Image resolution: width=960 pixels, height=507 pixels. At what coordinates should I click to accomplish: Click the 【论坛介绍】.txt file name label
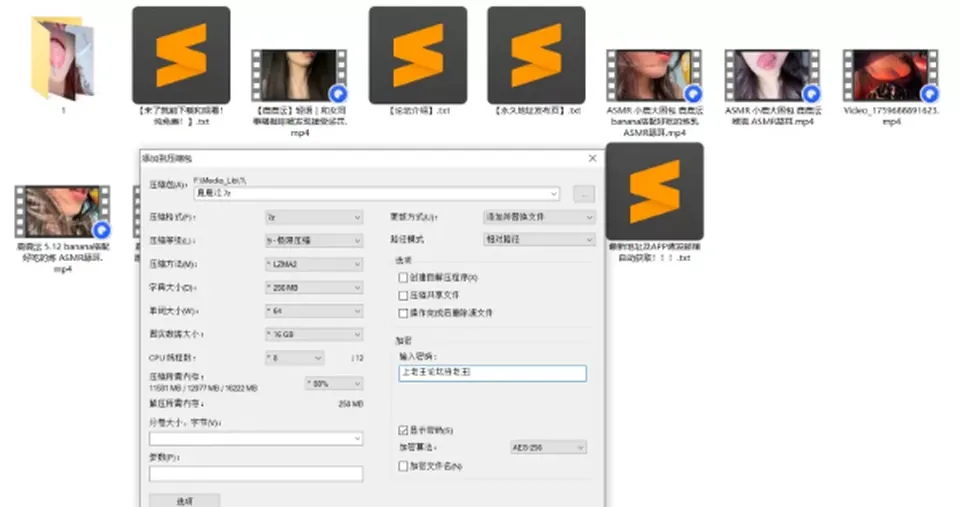[x=418, y=111]
